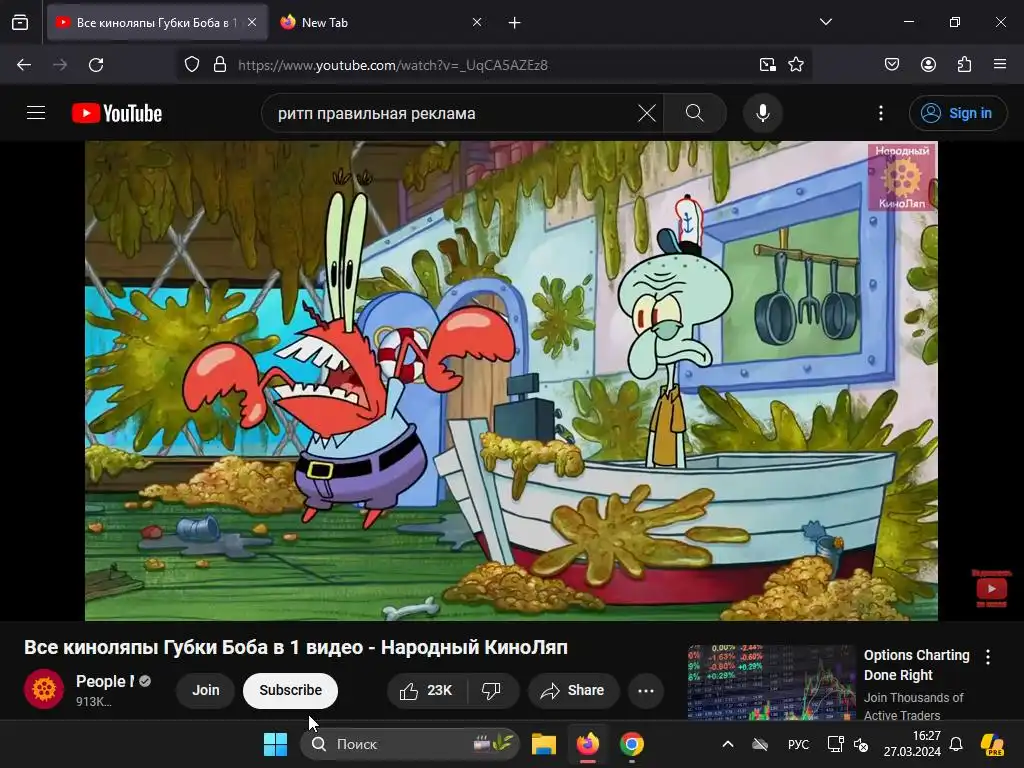1024x768 pixels.
Task: Sign in to YouTube
Action: point(957,114)
